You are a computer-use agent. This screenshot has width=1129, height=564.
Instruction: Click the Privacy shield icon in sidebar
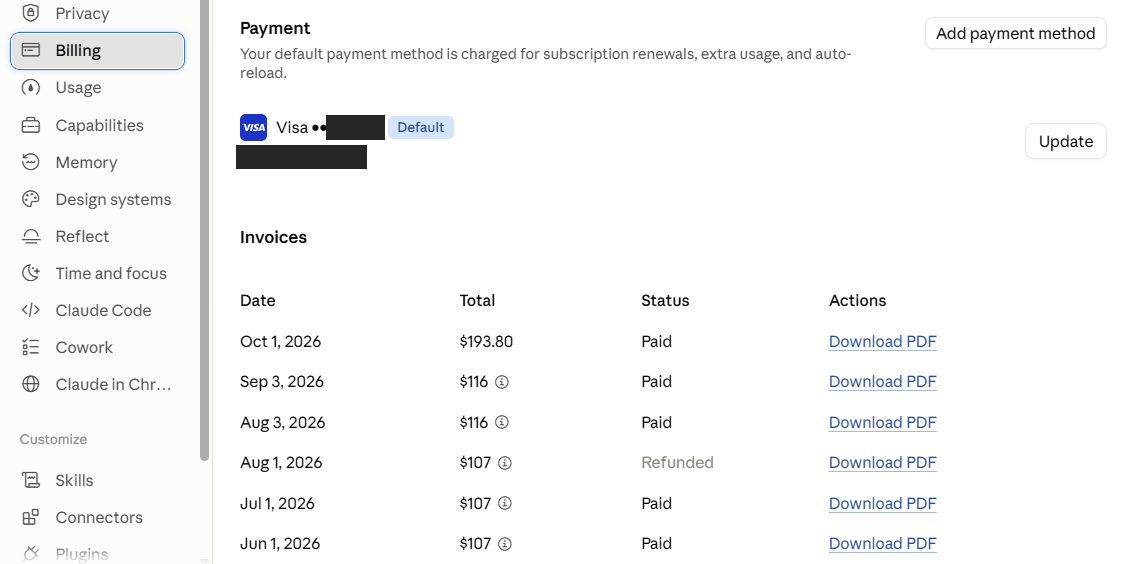coord(30,13)
